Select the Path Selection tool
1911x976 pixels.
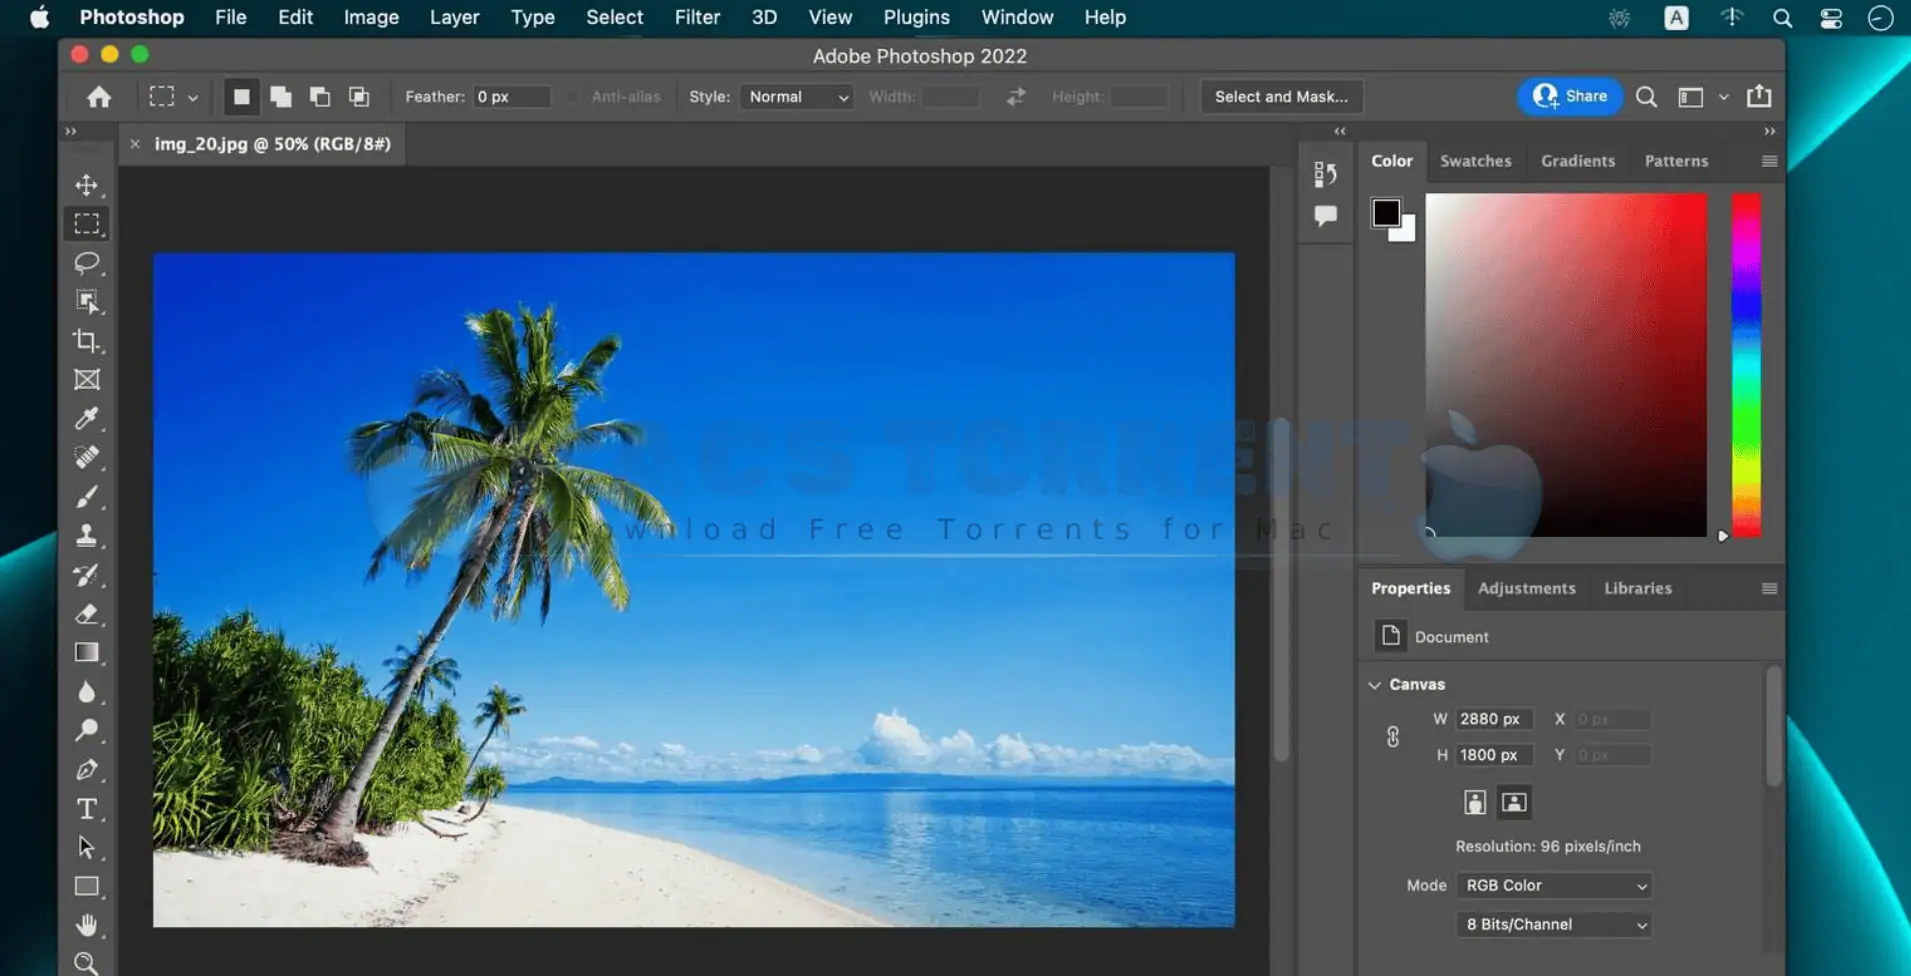87,848
